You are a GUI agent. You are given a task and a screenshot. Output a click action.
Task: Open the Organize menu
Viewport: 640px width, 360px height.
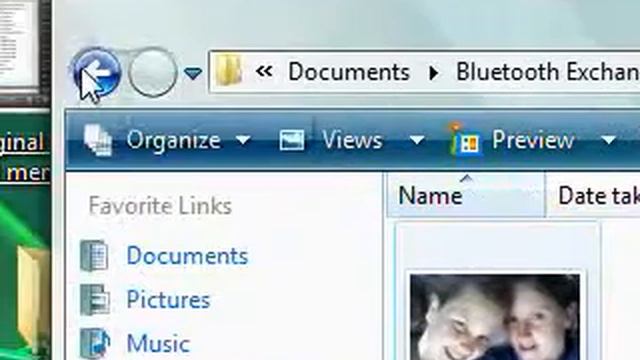click(173, 140)
